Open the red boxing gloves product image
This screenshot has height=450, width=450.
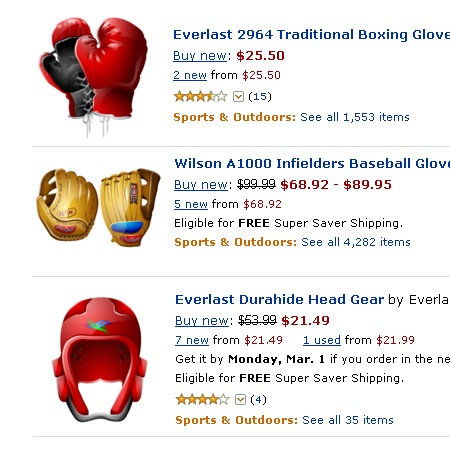94,77
